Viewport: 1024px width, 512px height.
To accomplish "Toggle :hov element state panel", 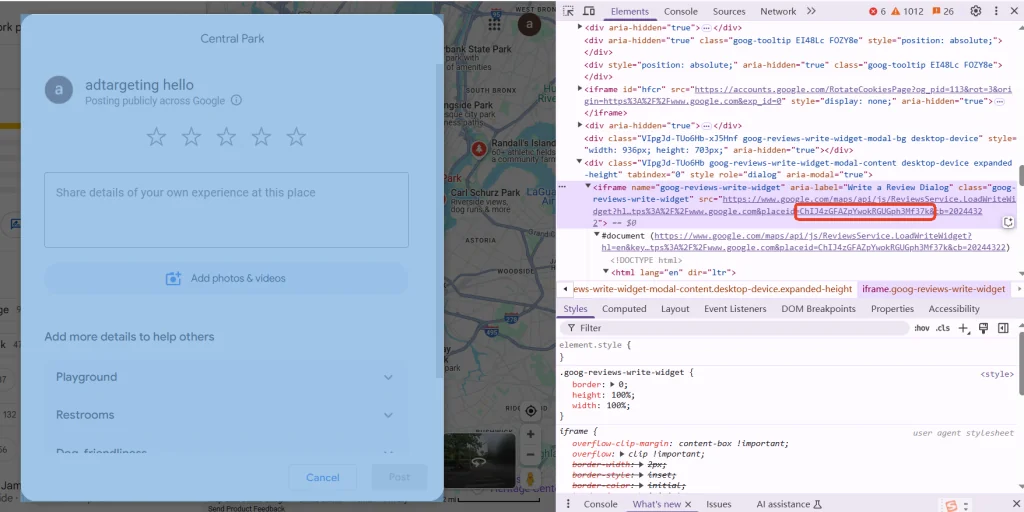I will [921, 328].
